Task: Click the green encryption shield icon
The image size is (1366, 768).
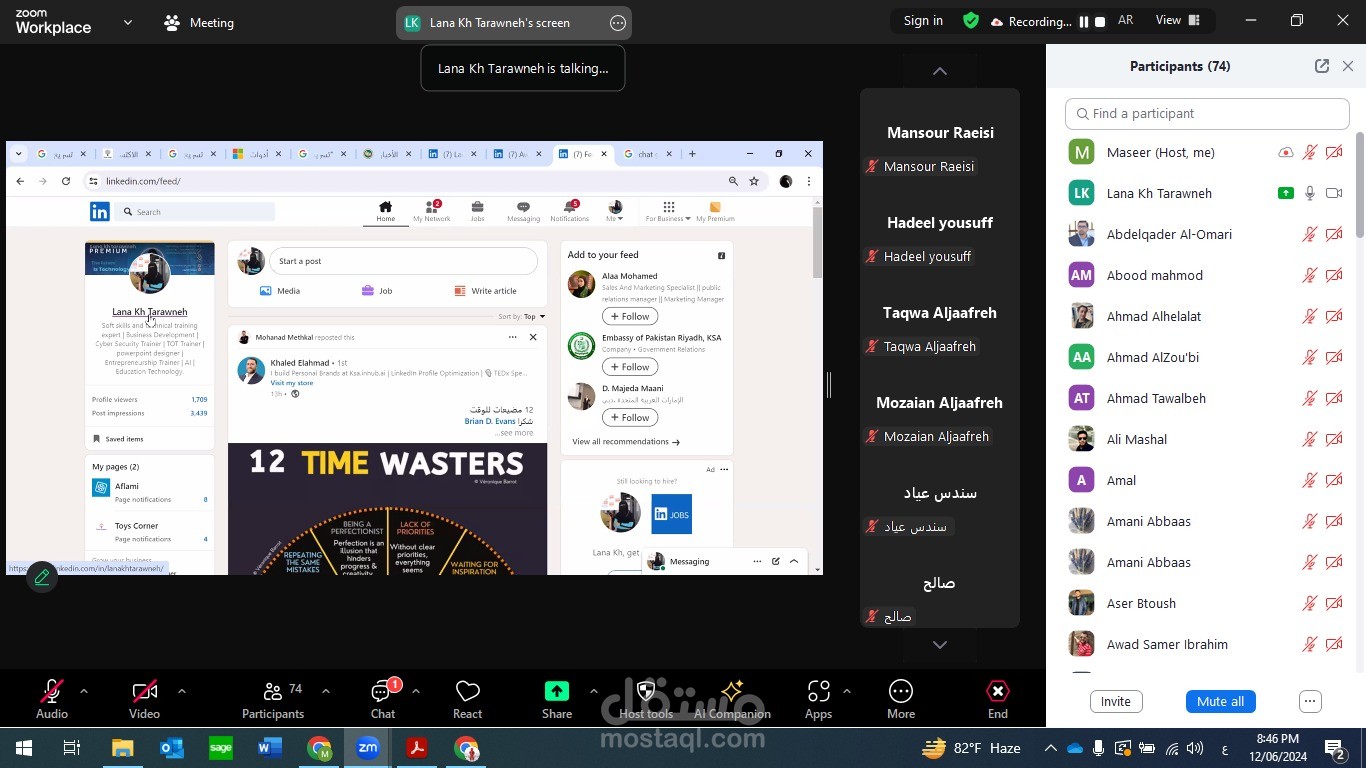Action: pyautogui.click(x=970, y=21)
